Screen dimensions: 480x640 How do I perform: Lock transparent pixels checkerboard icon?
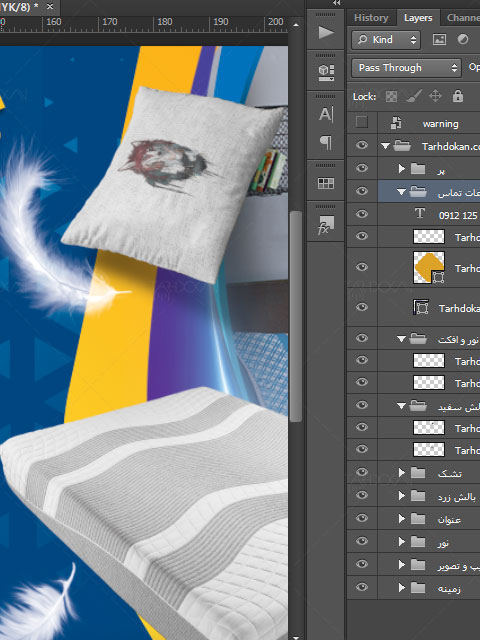click(x=391, y=96)
